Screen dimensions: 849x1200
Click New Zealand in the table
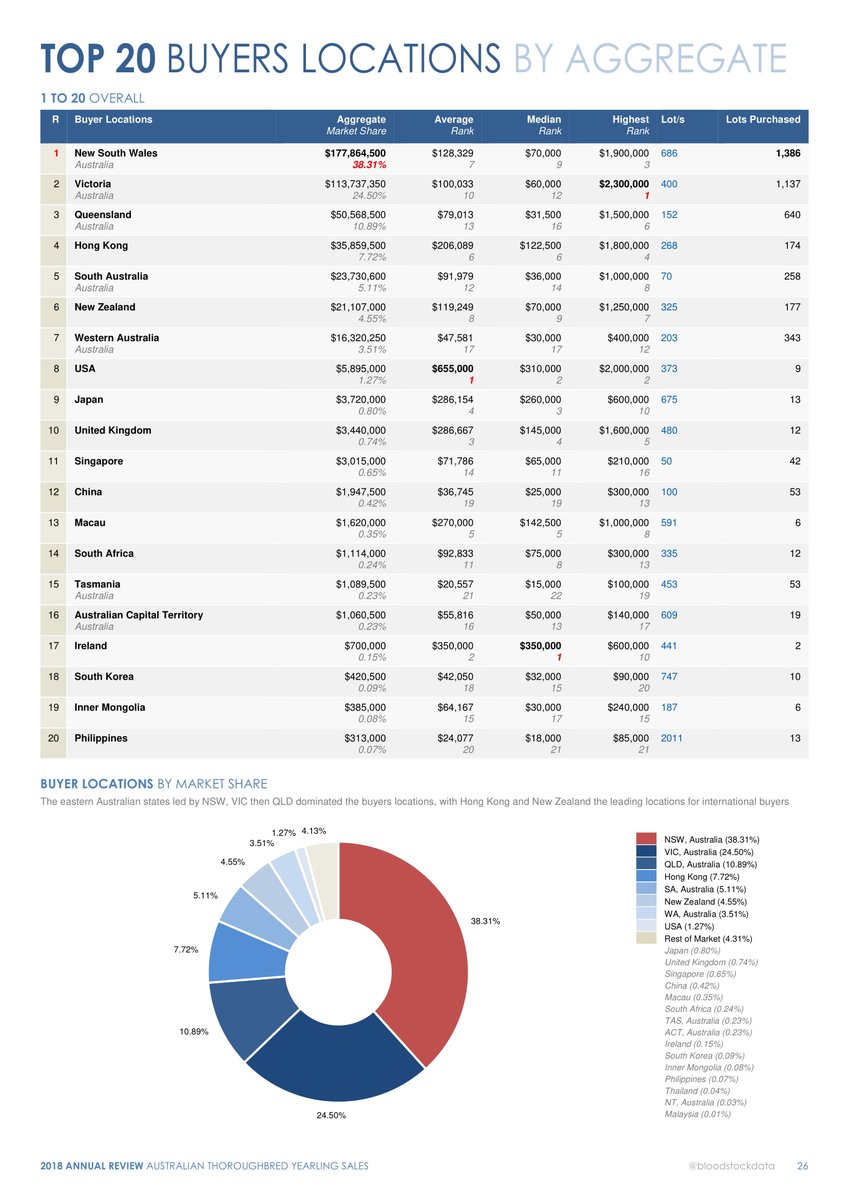[x=105, y=307]
